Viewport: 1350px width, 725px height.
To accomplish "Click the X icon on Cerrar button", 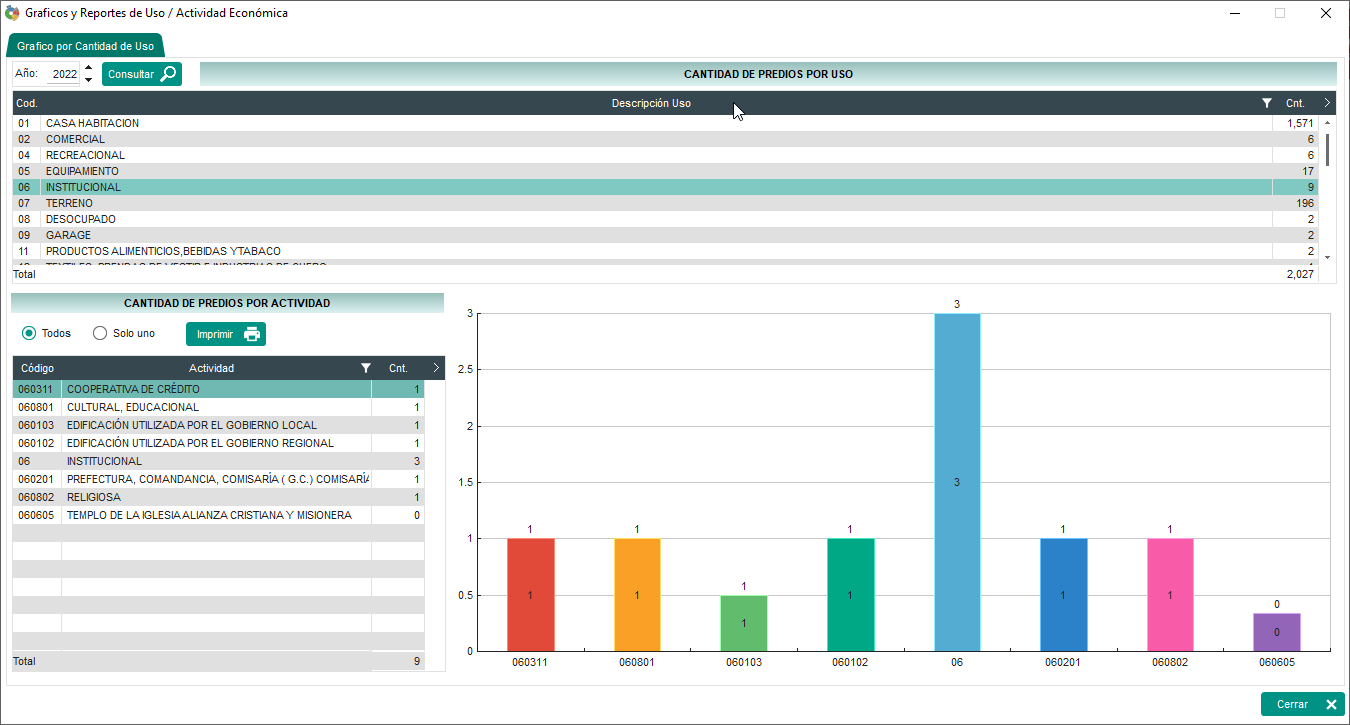I will (x=1330, y=704).
